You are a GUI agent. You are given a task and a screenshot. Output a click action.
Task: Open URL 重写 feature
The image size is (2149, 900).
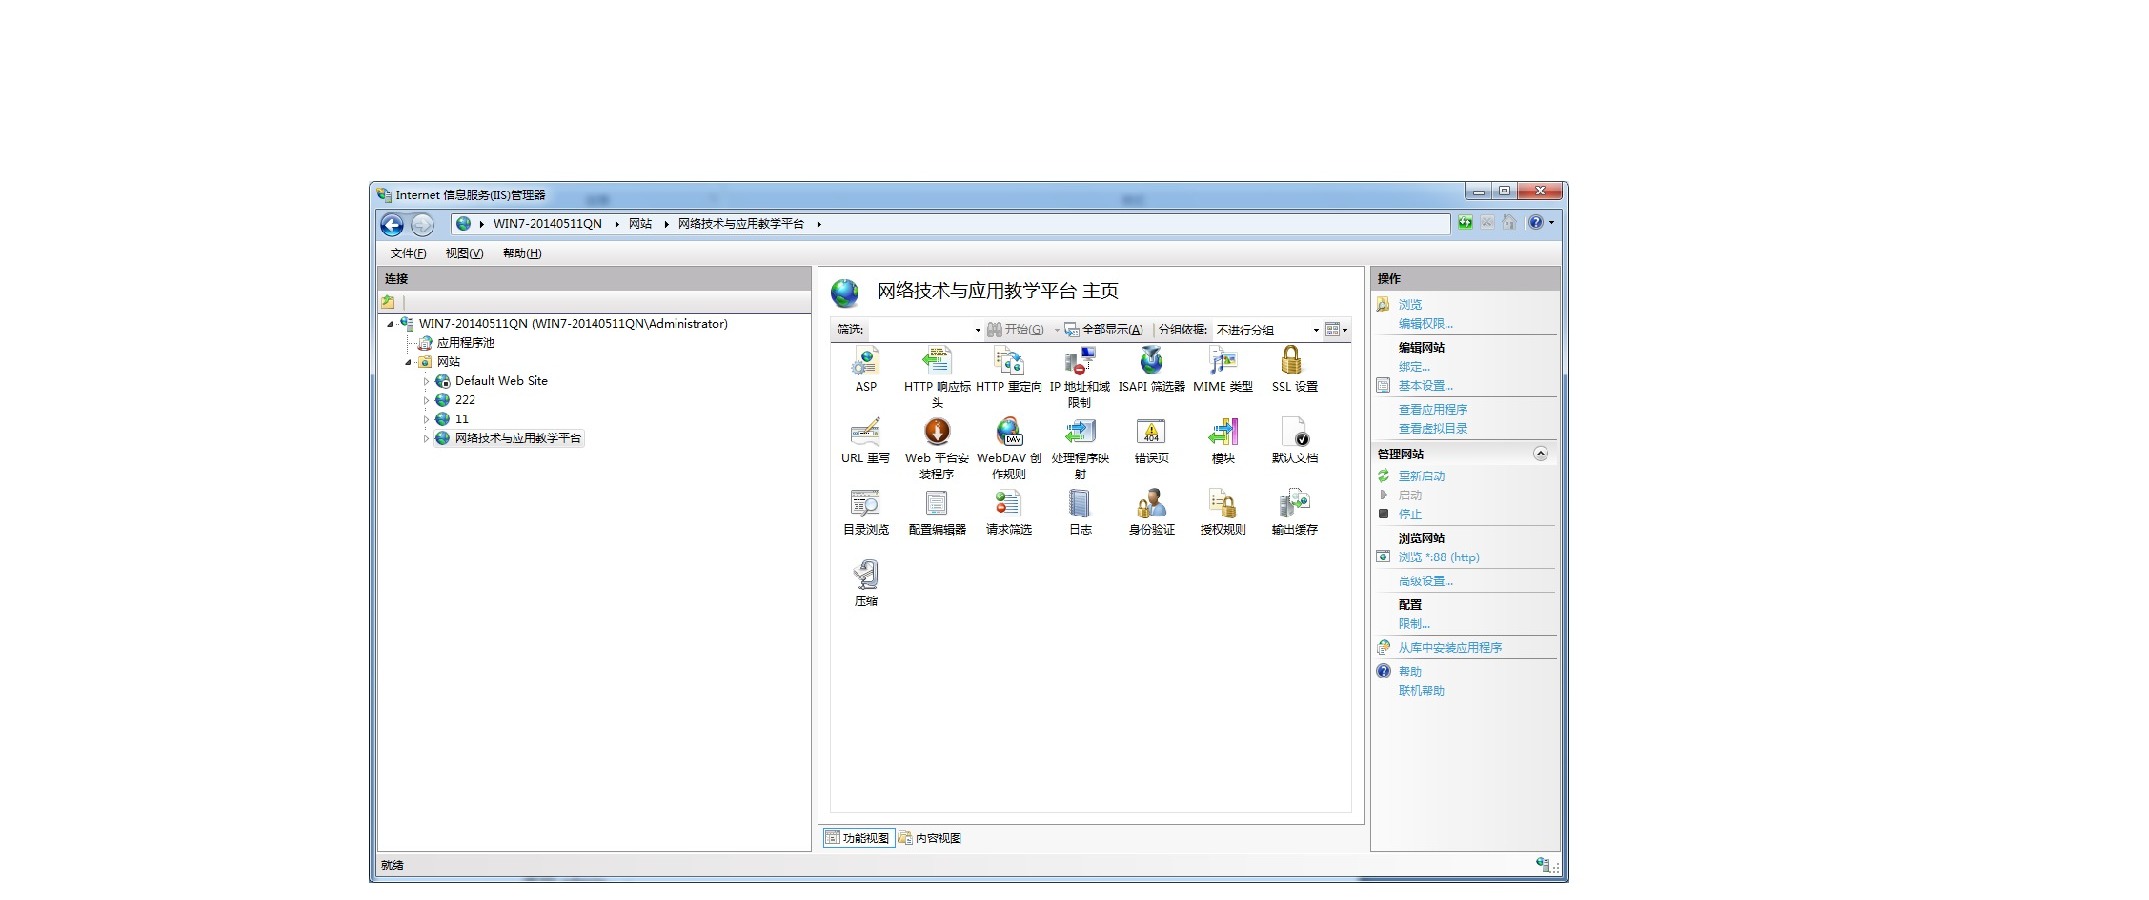tap(866, 441)
